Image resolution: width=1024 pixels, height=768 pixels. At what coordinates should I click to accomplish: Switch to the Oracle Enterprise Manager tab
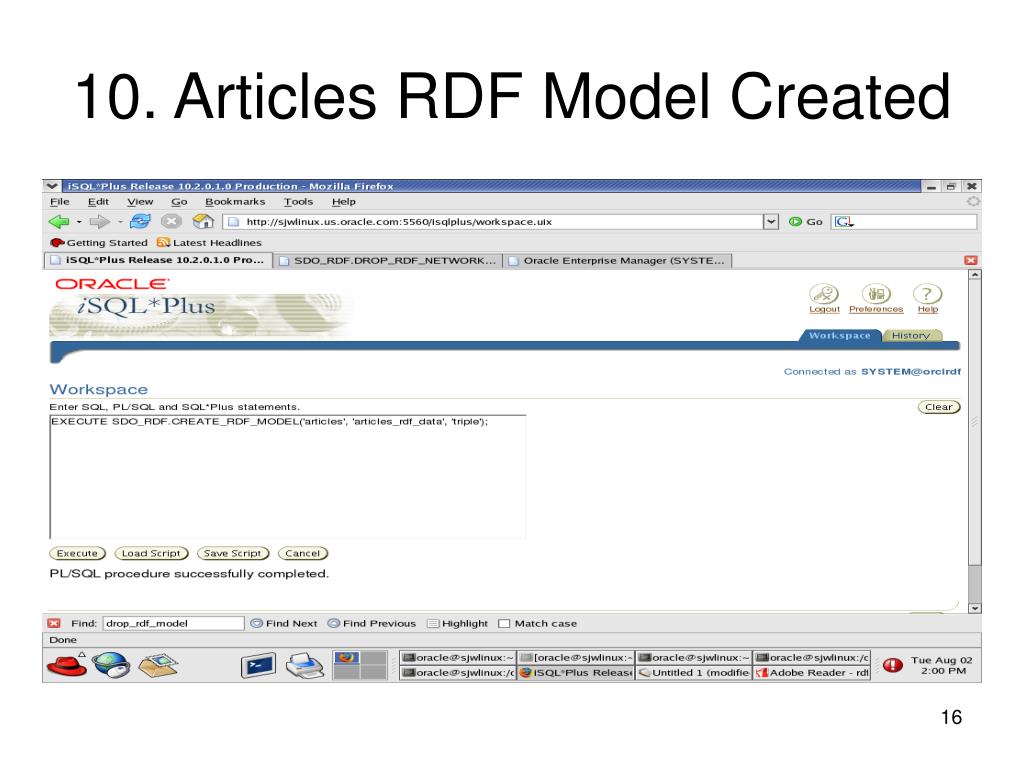(x=618, y=261)
